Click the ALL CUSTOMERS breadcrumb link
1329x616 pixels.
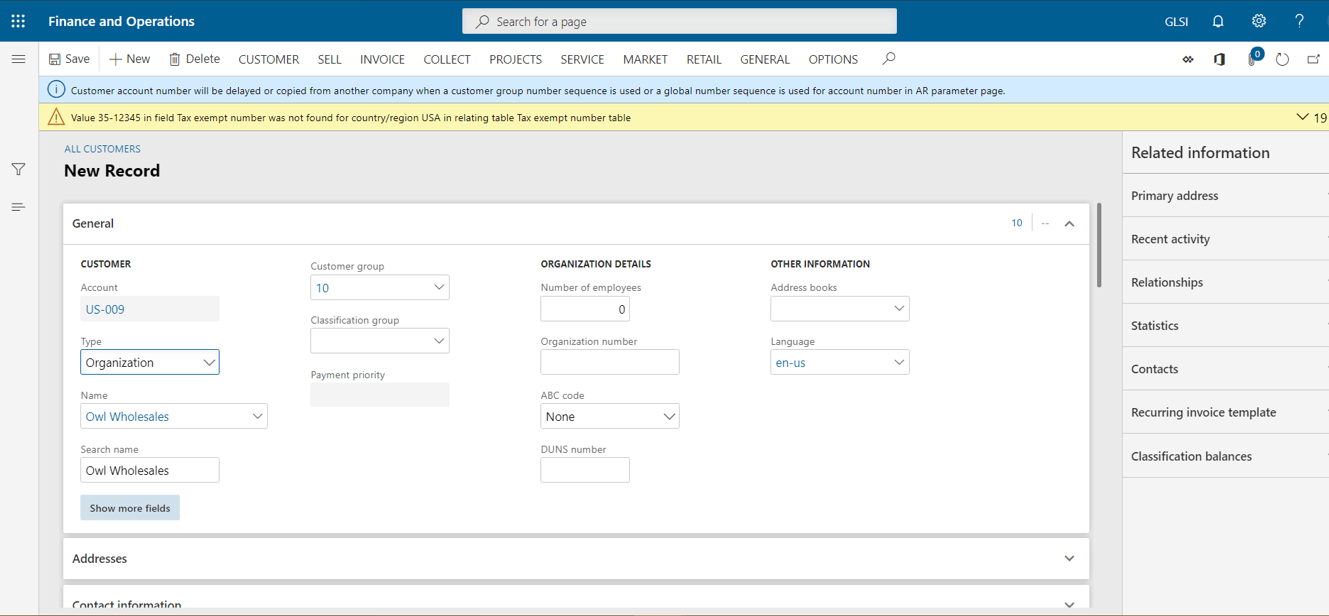[x=102, y=149]
